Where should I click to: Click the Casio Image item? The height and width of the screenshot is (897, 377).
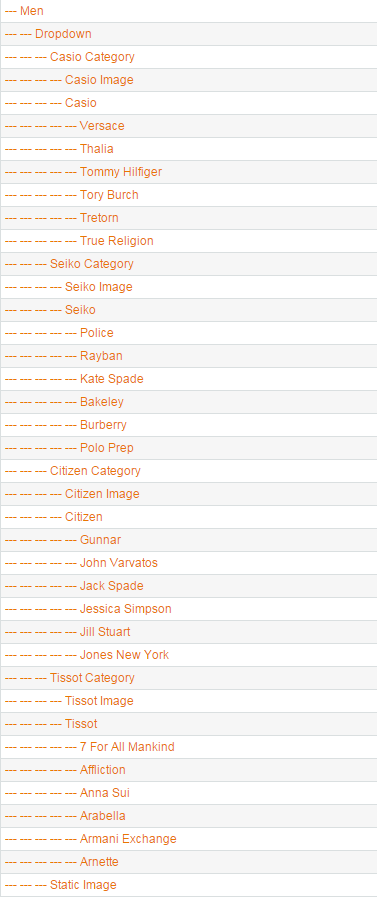coord(99,80)
